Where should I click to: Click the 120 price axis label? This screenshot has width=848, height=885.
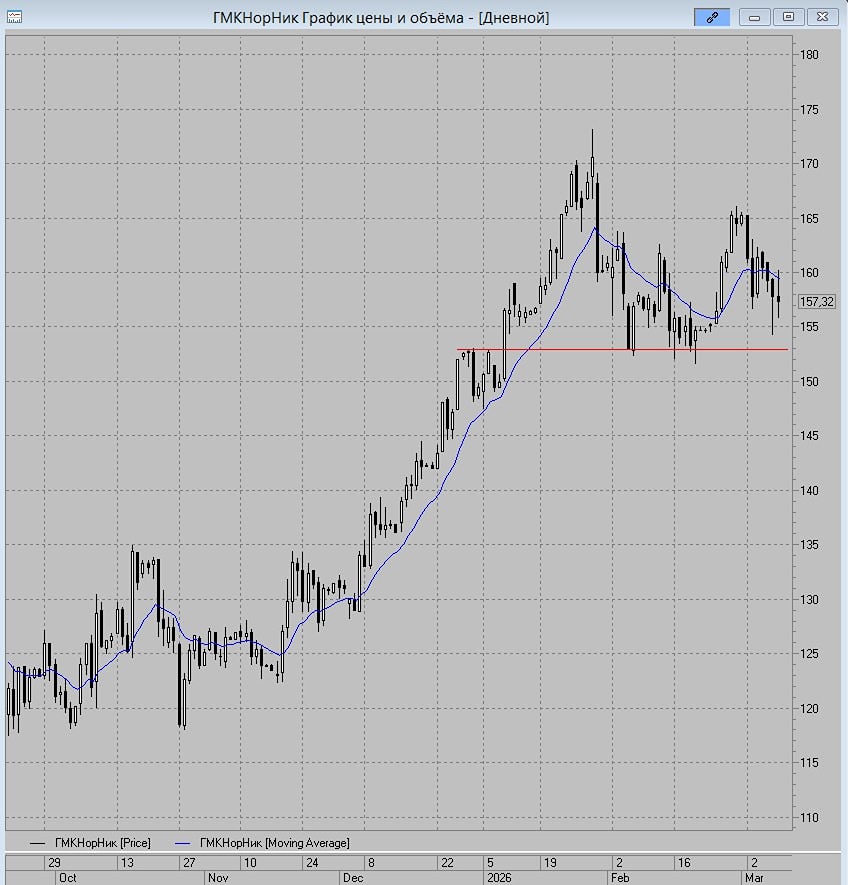click(x=809, y=708)
